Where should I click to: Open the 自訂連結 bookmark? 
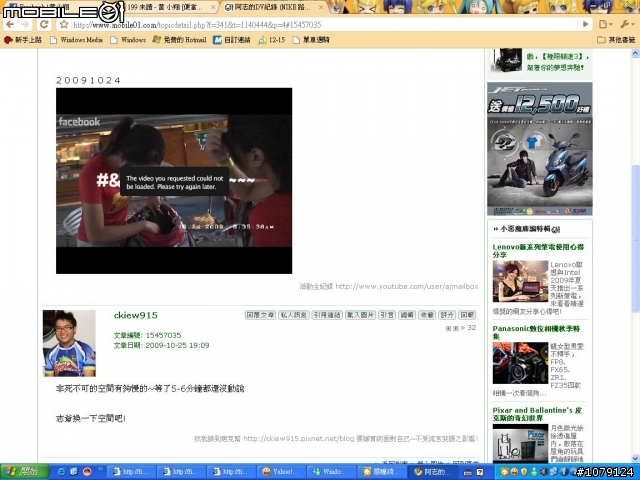pos(232,40)
